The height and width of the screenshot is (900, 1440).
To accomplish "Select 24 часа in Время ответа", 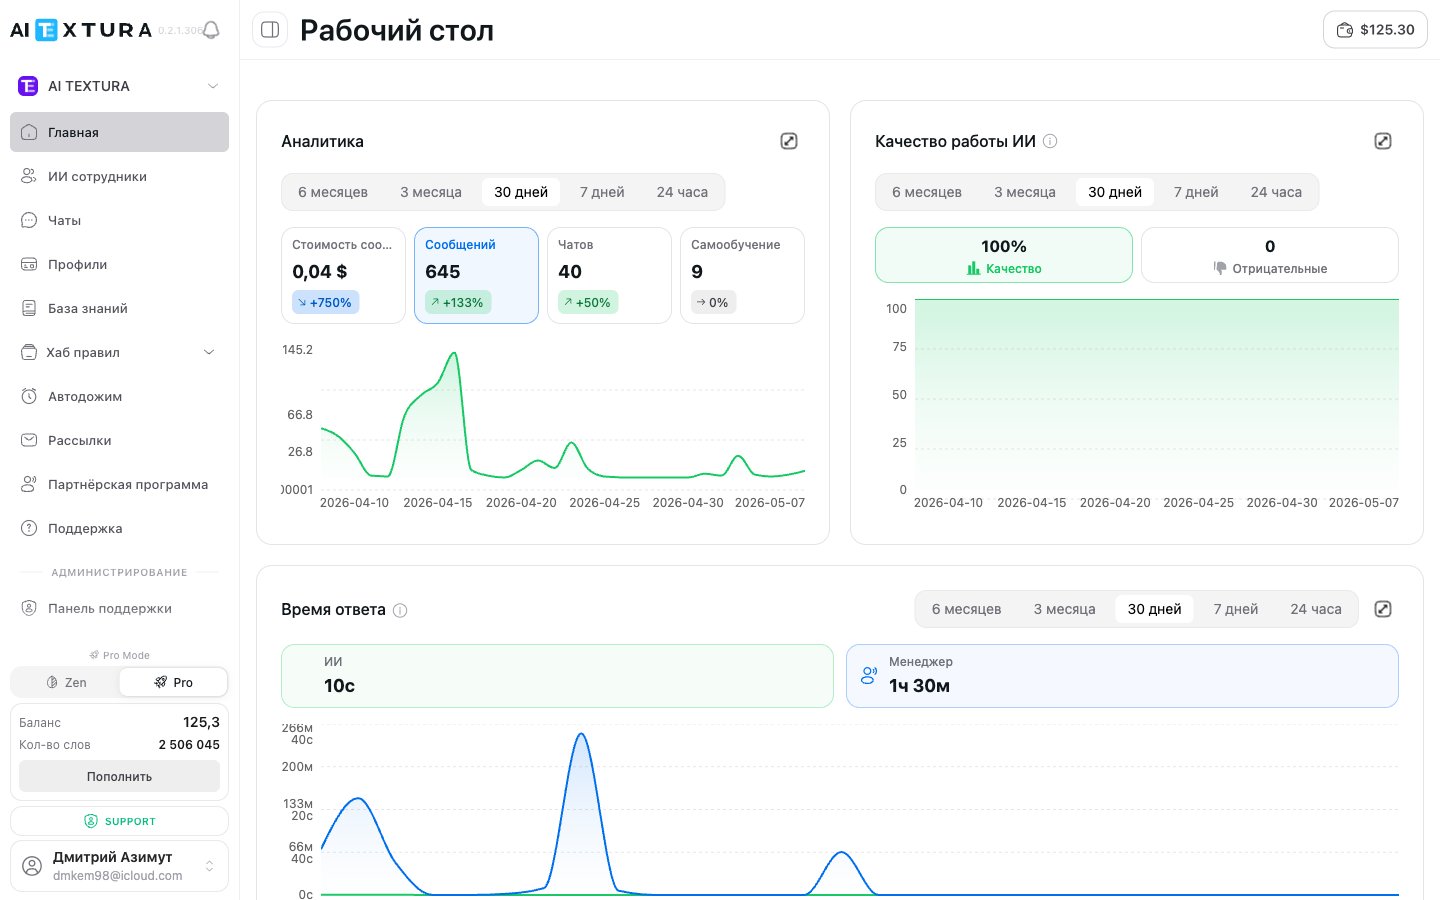I will click(x=1316, y=609).
